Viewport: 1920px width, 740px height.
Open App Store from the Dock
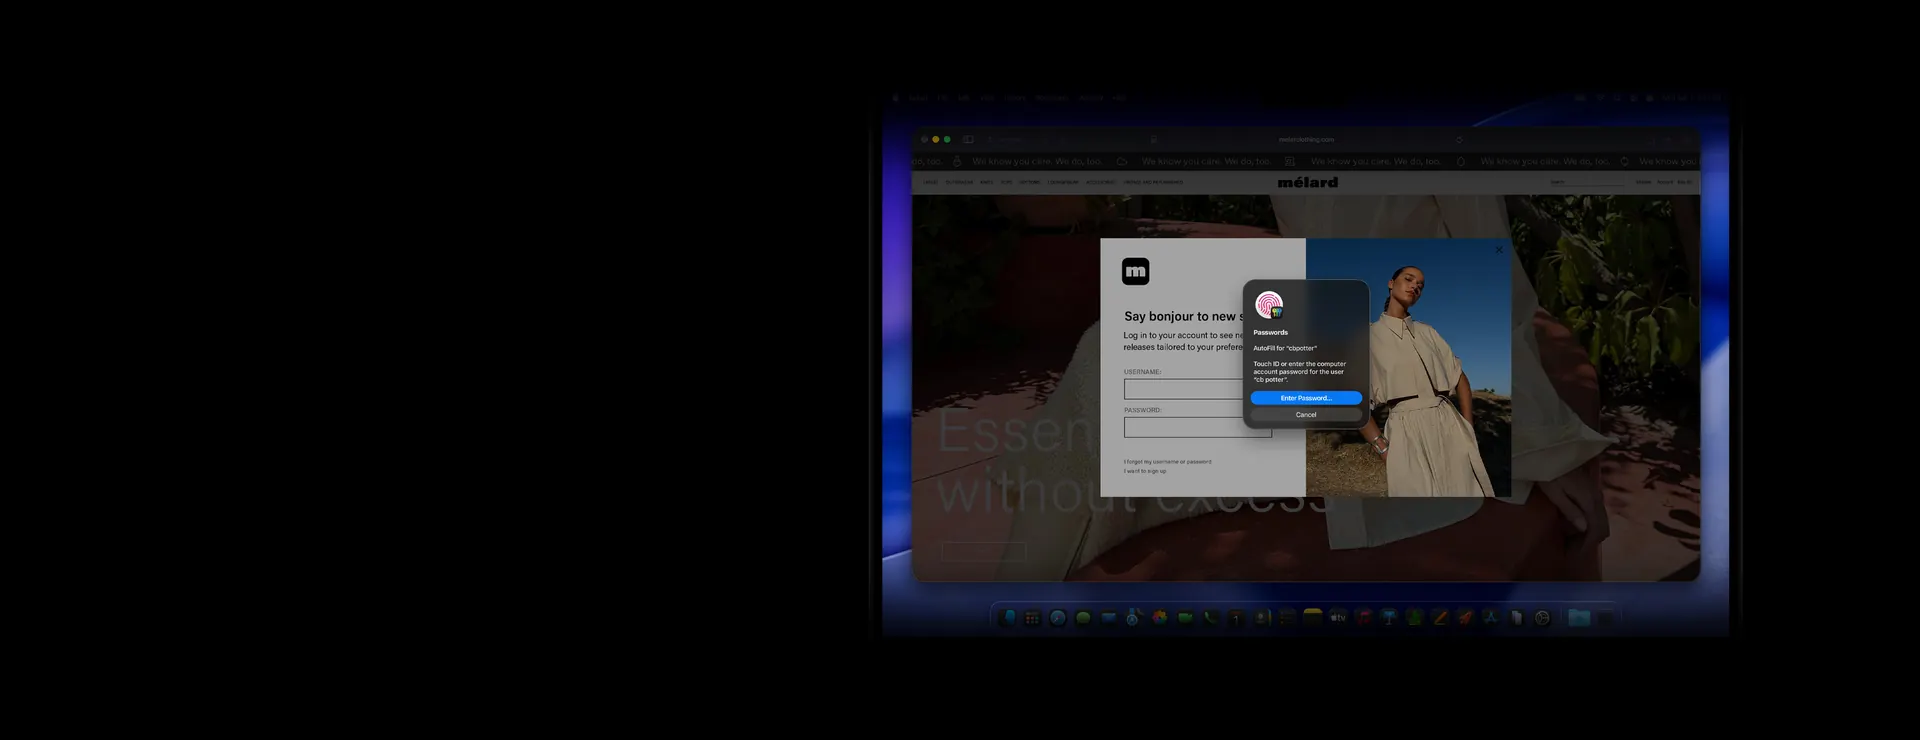(x=1490, y=617)
